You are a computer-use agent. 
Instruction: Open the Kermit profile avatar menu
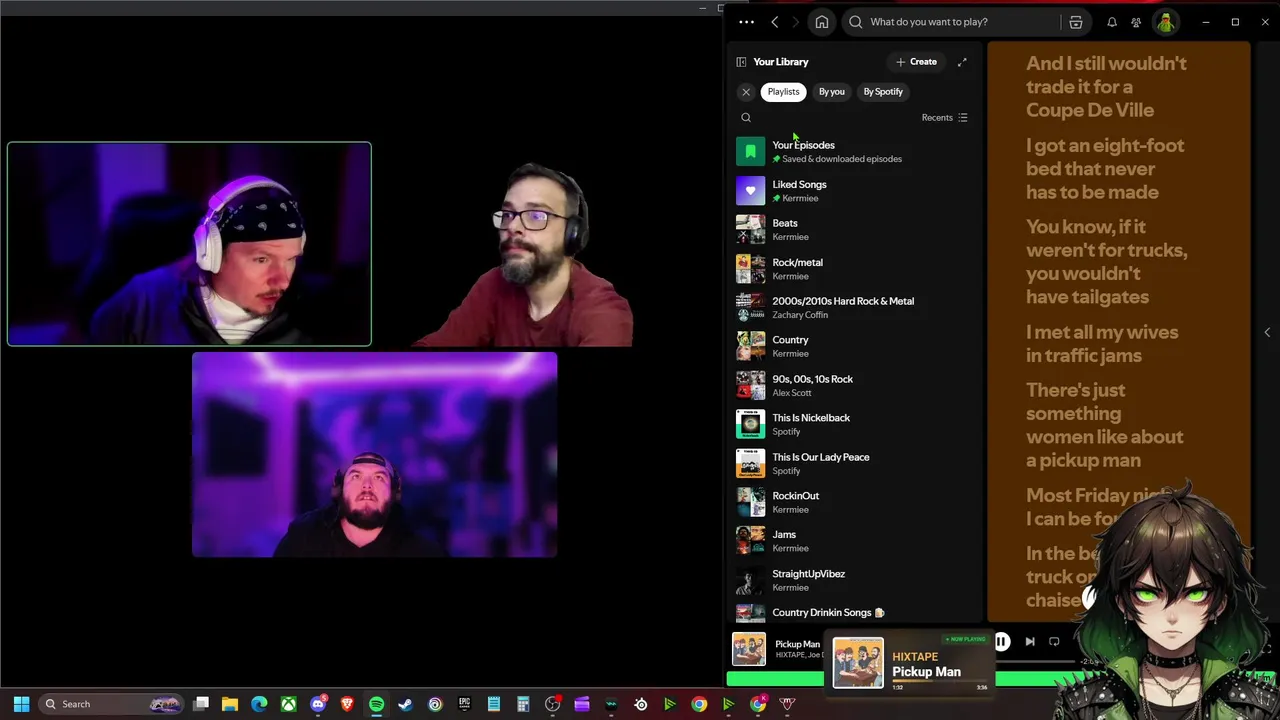1166,22
